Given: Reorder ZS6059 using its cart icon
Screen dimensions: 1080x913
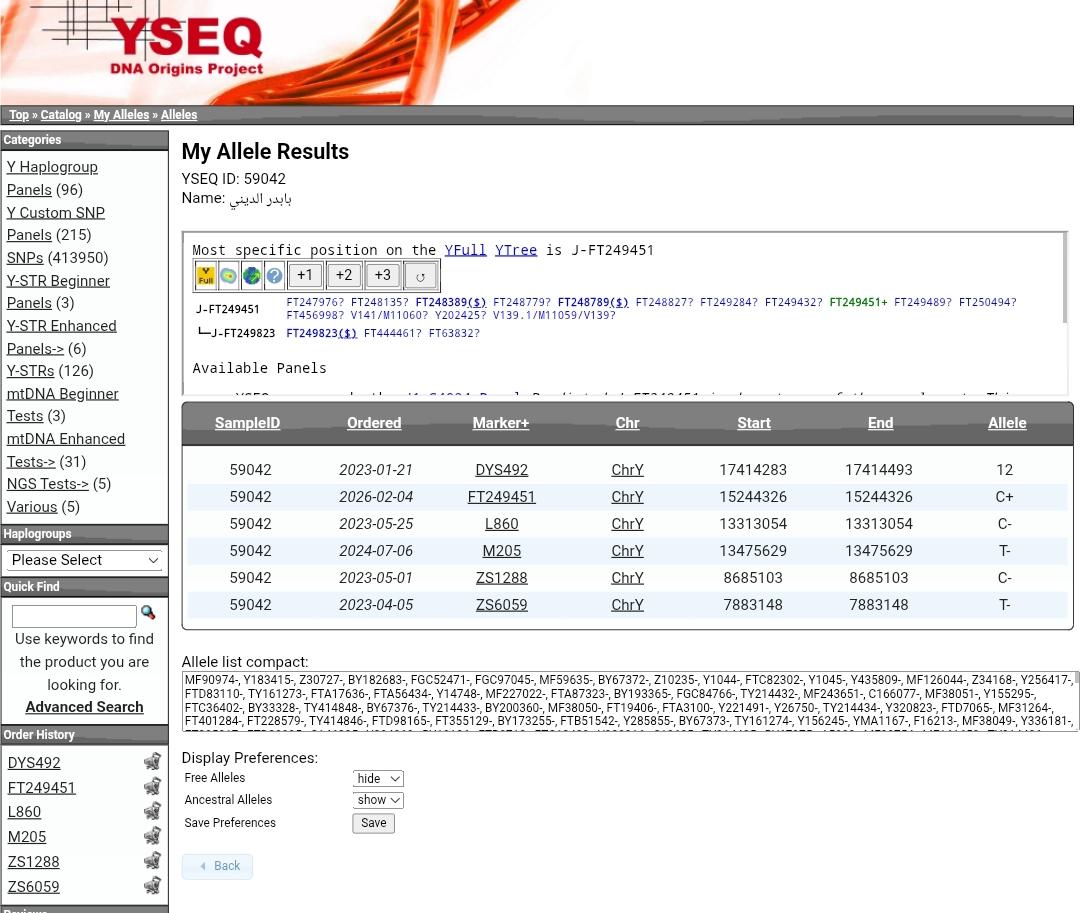Looking at the screenshot, I should (152, 885).
